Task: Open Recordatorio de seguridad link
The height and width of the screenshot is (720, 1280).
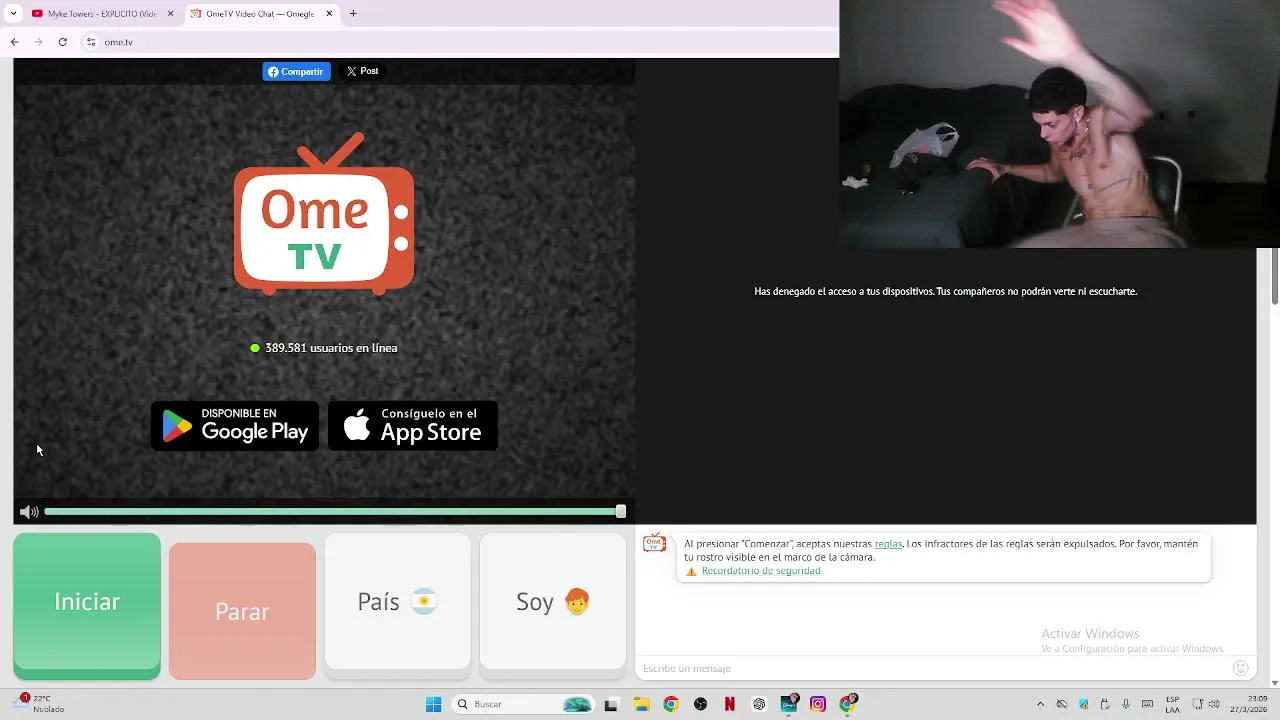Action: 761,571
